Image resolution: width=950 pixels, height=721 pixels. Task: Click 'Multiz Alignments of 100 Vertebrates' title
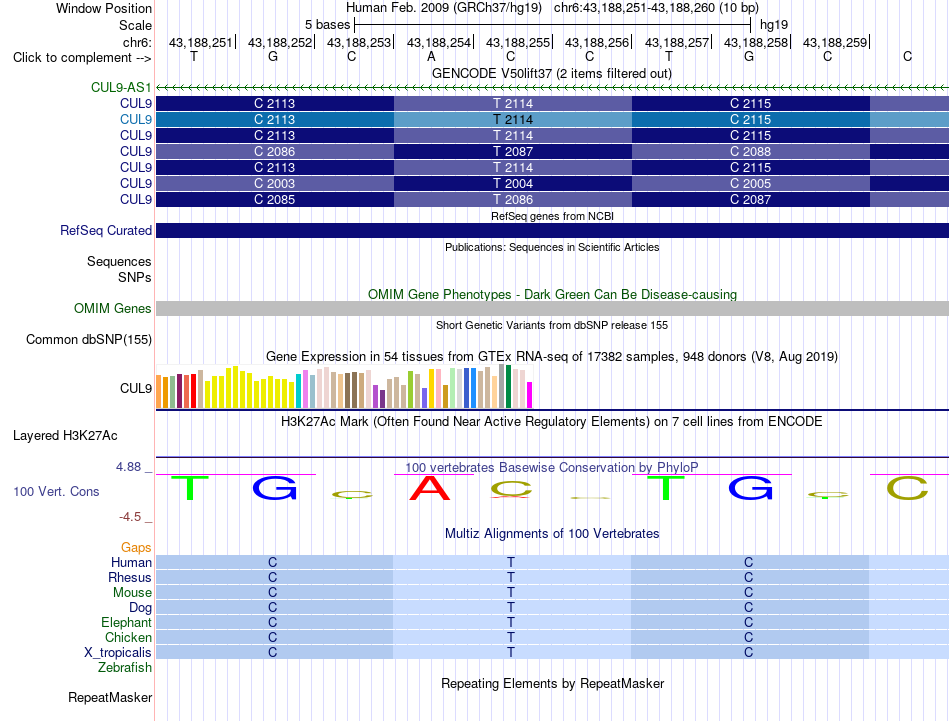click(x=552, y=533)
